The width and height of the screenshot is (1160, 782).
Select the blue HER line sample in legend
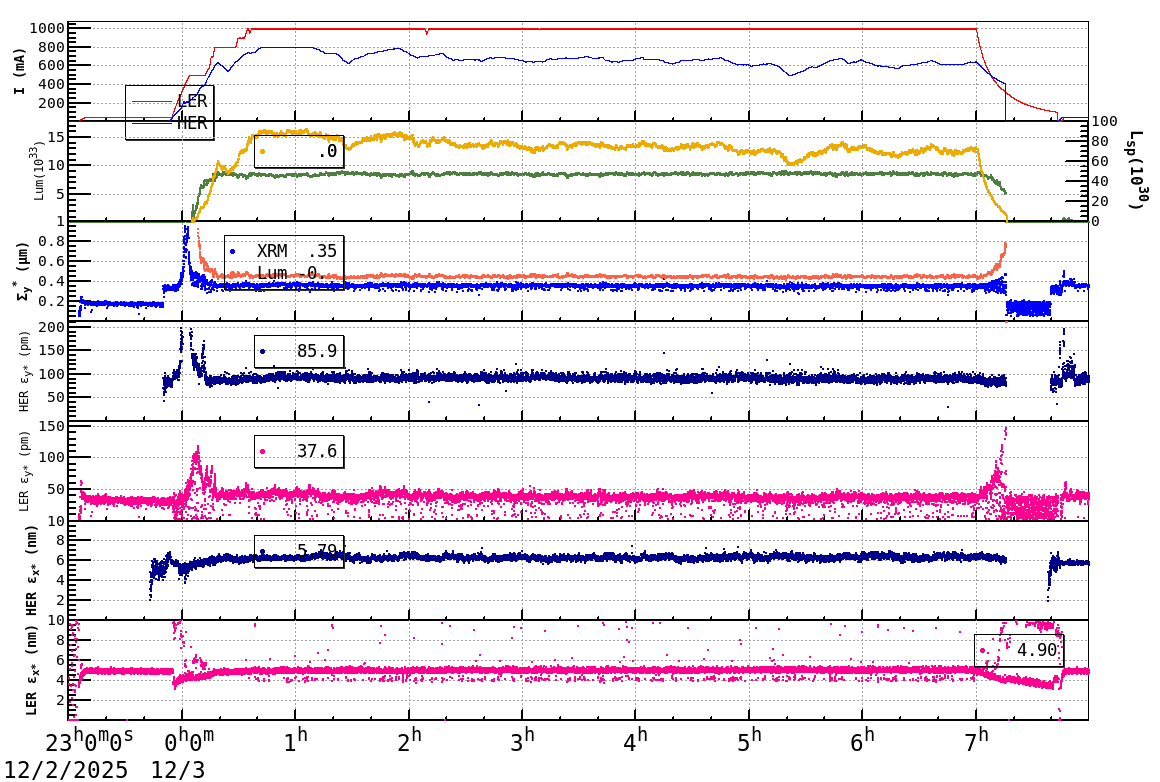[152, 124]
